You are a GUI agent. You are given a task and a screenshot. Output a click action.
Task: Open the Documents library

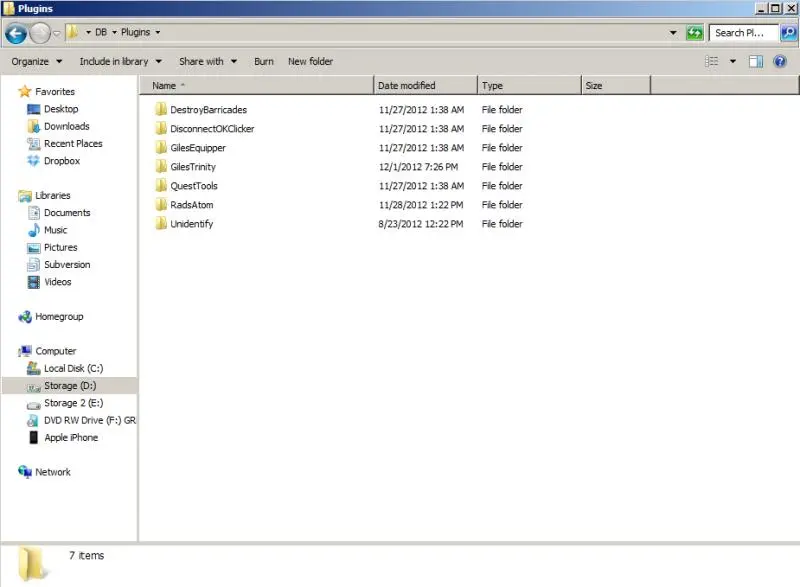coord(67,213)
